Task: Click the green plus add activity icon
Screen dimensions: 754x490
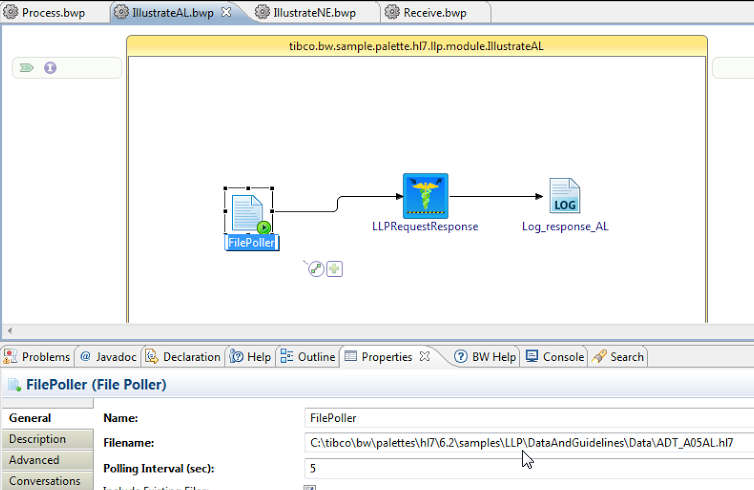Action: coord(335,268)
